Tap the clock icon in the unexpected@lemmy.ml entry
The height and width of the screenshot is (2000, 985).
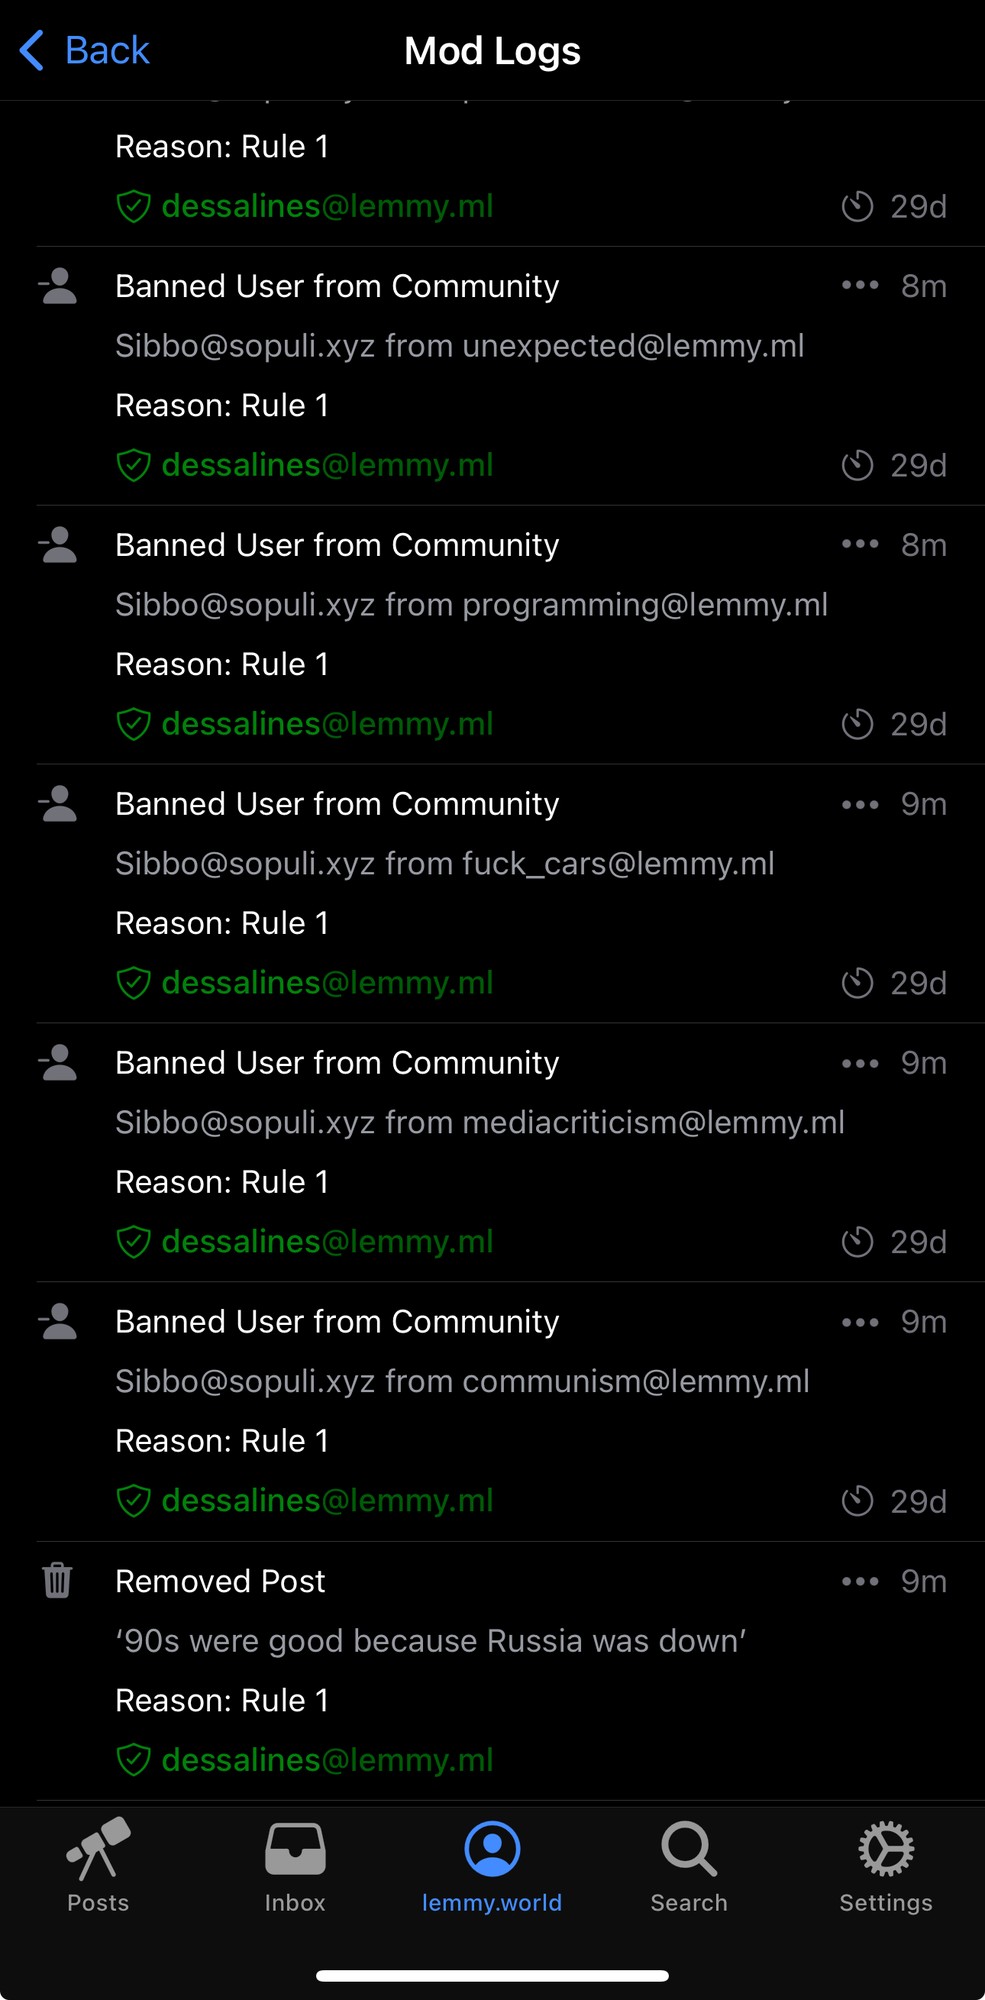click(857, 465)
